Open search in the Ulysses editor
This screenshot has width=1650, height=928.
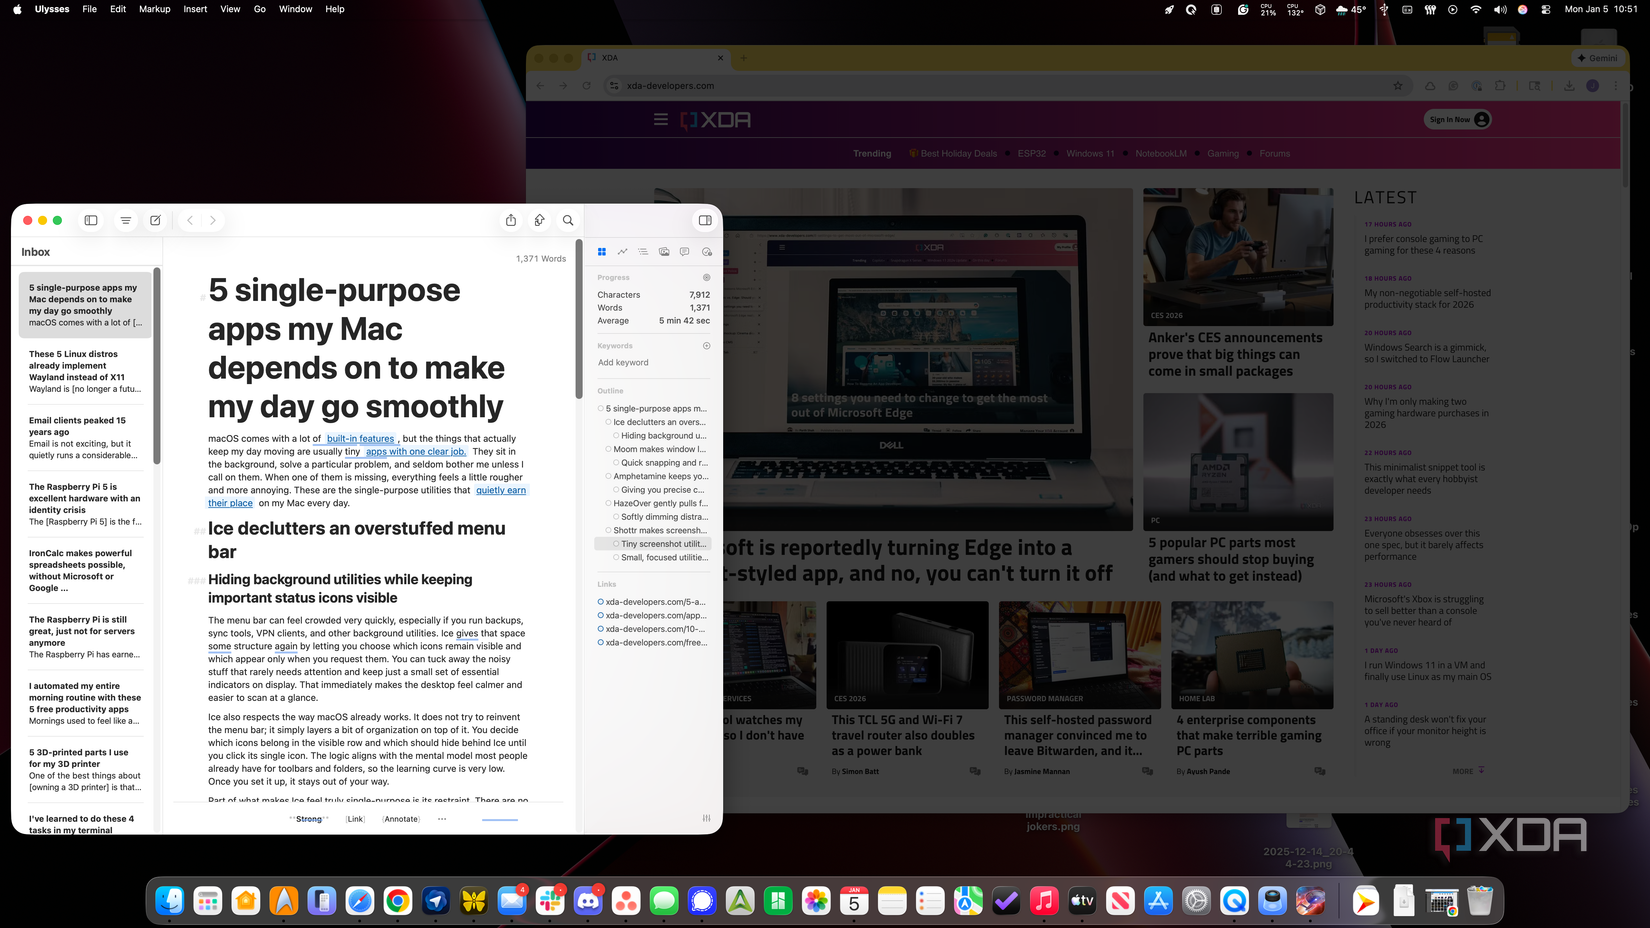point(568,220)
